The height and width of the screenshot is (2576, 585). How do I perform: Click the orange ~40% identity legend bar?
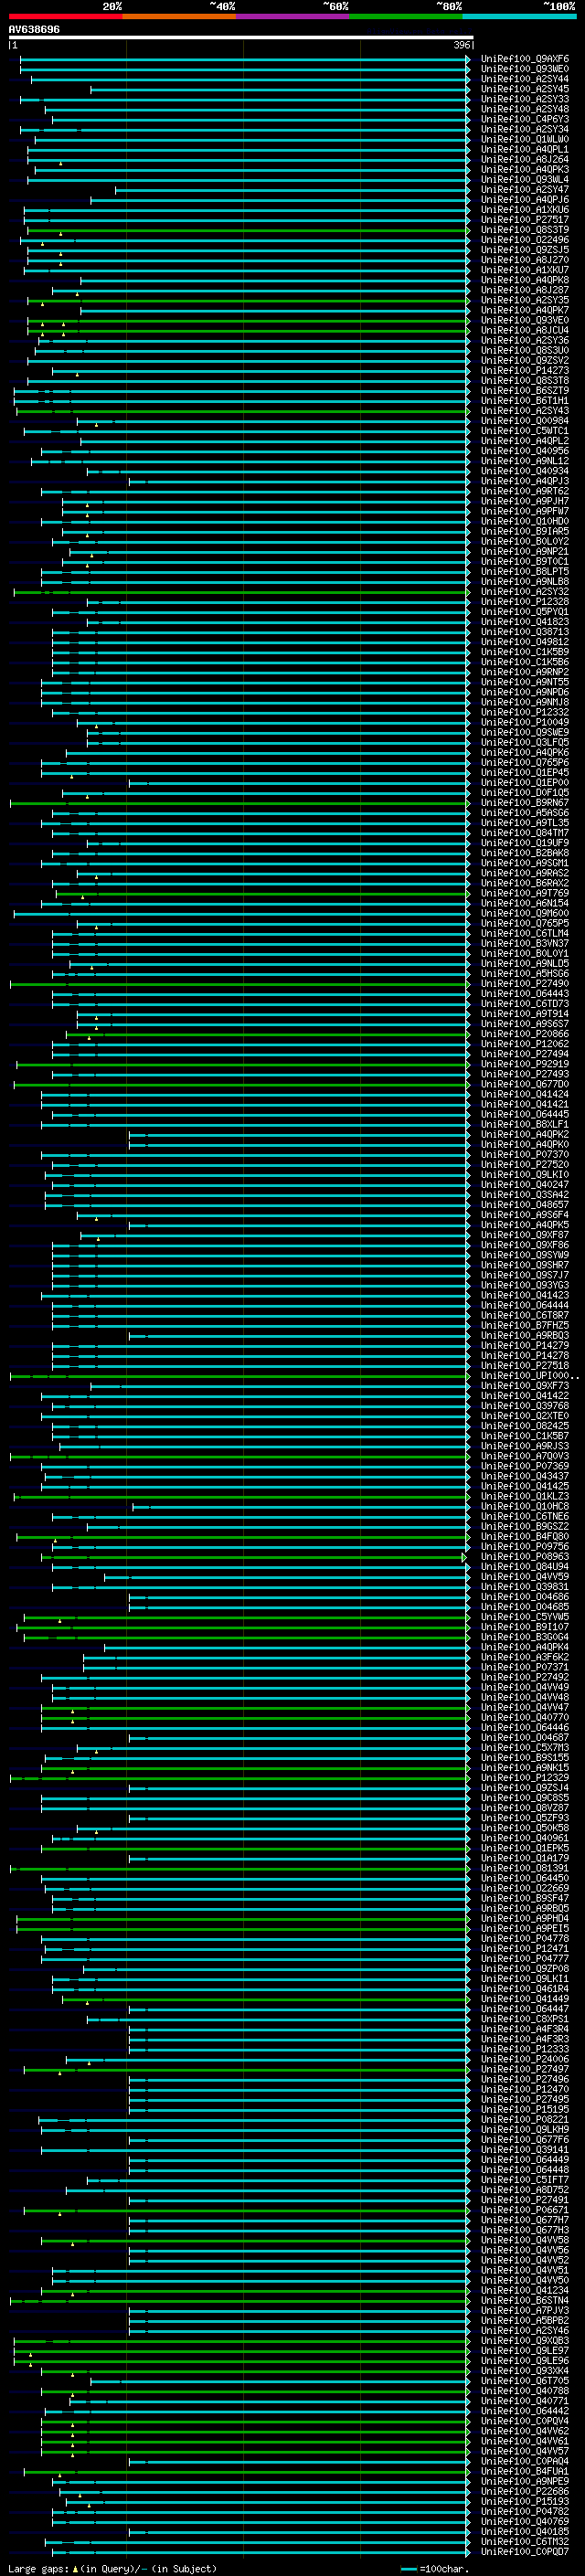(x=179, y=16)
